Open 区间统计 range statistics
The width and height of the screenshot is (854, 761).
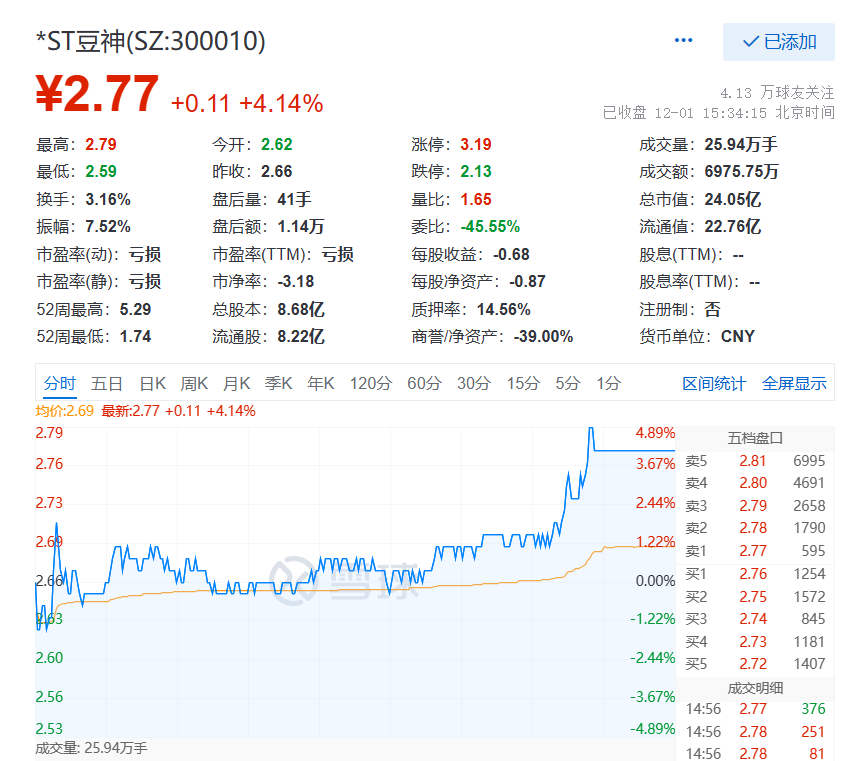[714, 383]
